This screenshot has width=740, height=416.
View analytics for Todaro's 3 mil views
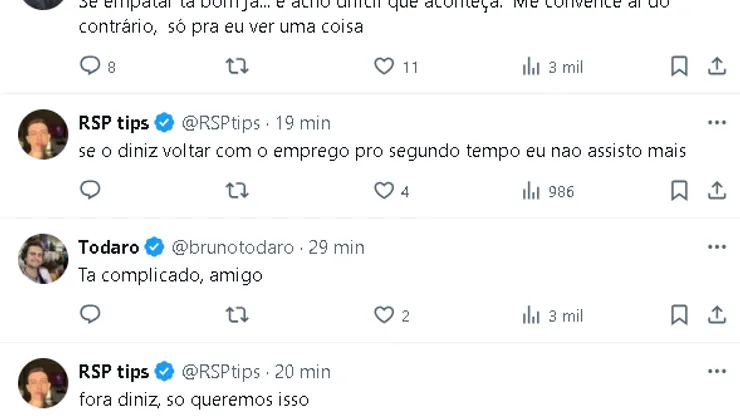pos(552,315)
